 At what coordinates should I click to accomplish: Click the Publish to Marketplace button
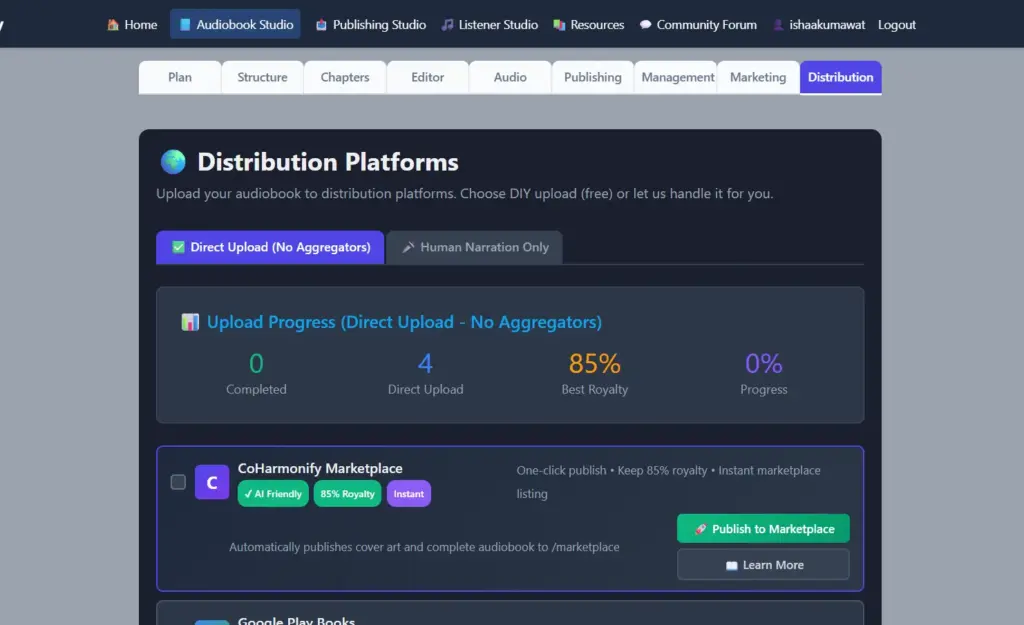763,528
